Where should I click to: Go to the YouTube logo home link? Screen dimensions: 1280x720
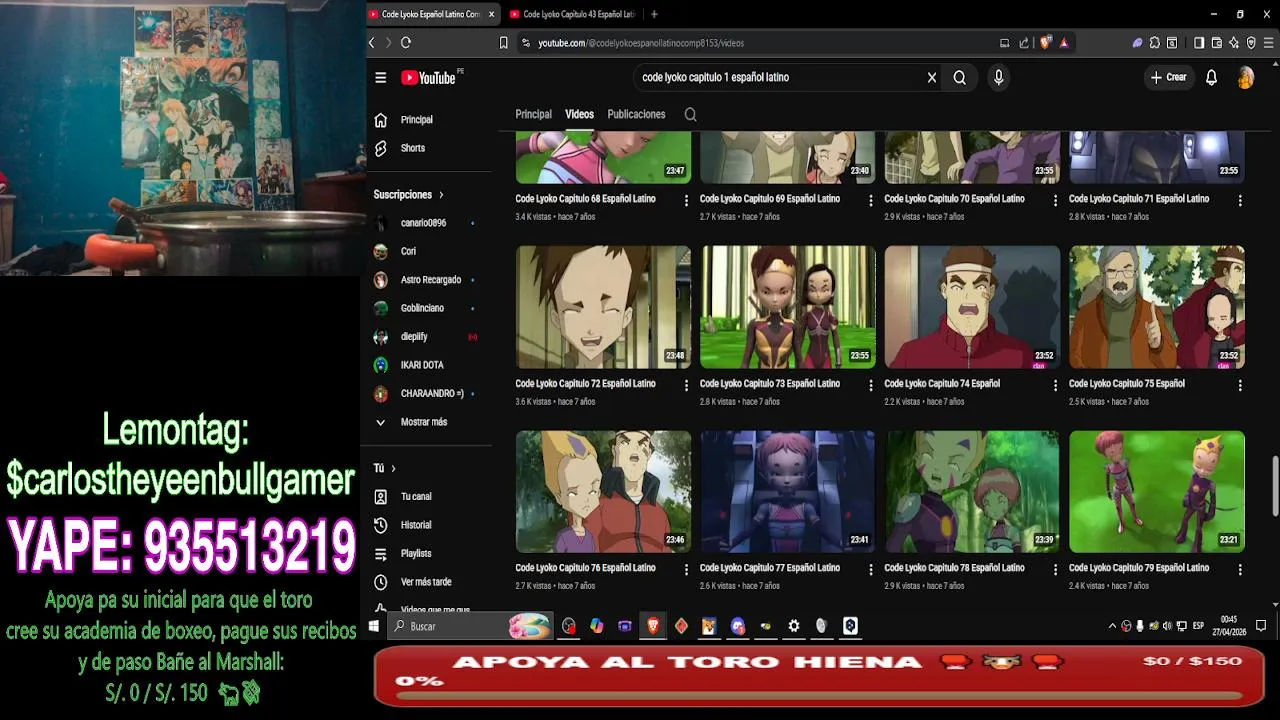(429, 78)
